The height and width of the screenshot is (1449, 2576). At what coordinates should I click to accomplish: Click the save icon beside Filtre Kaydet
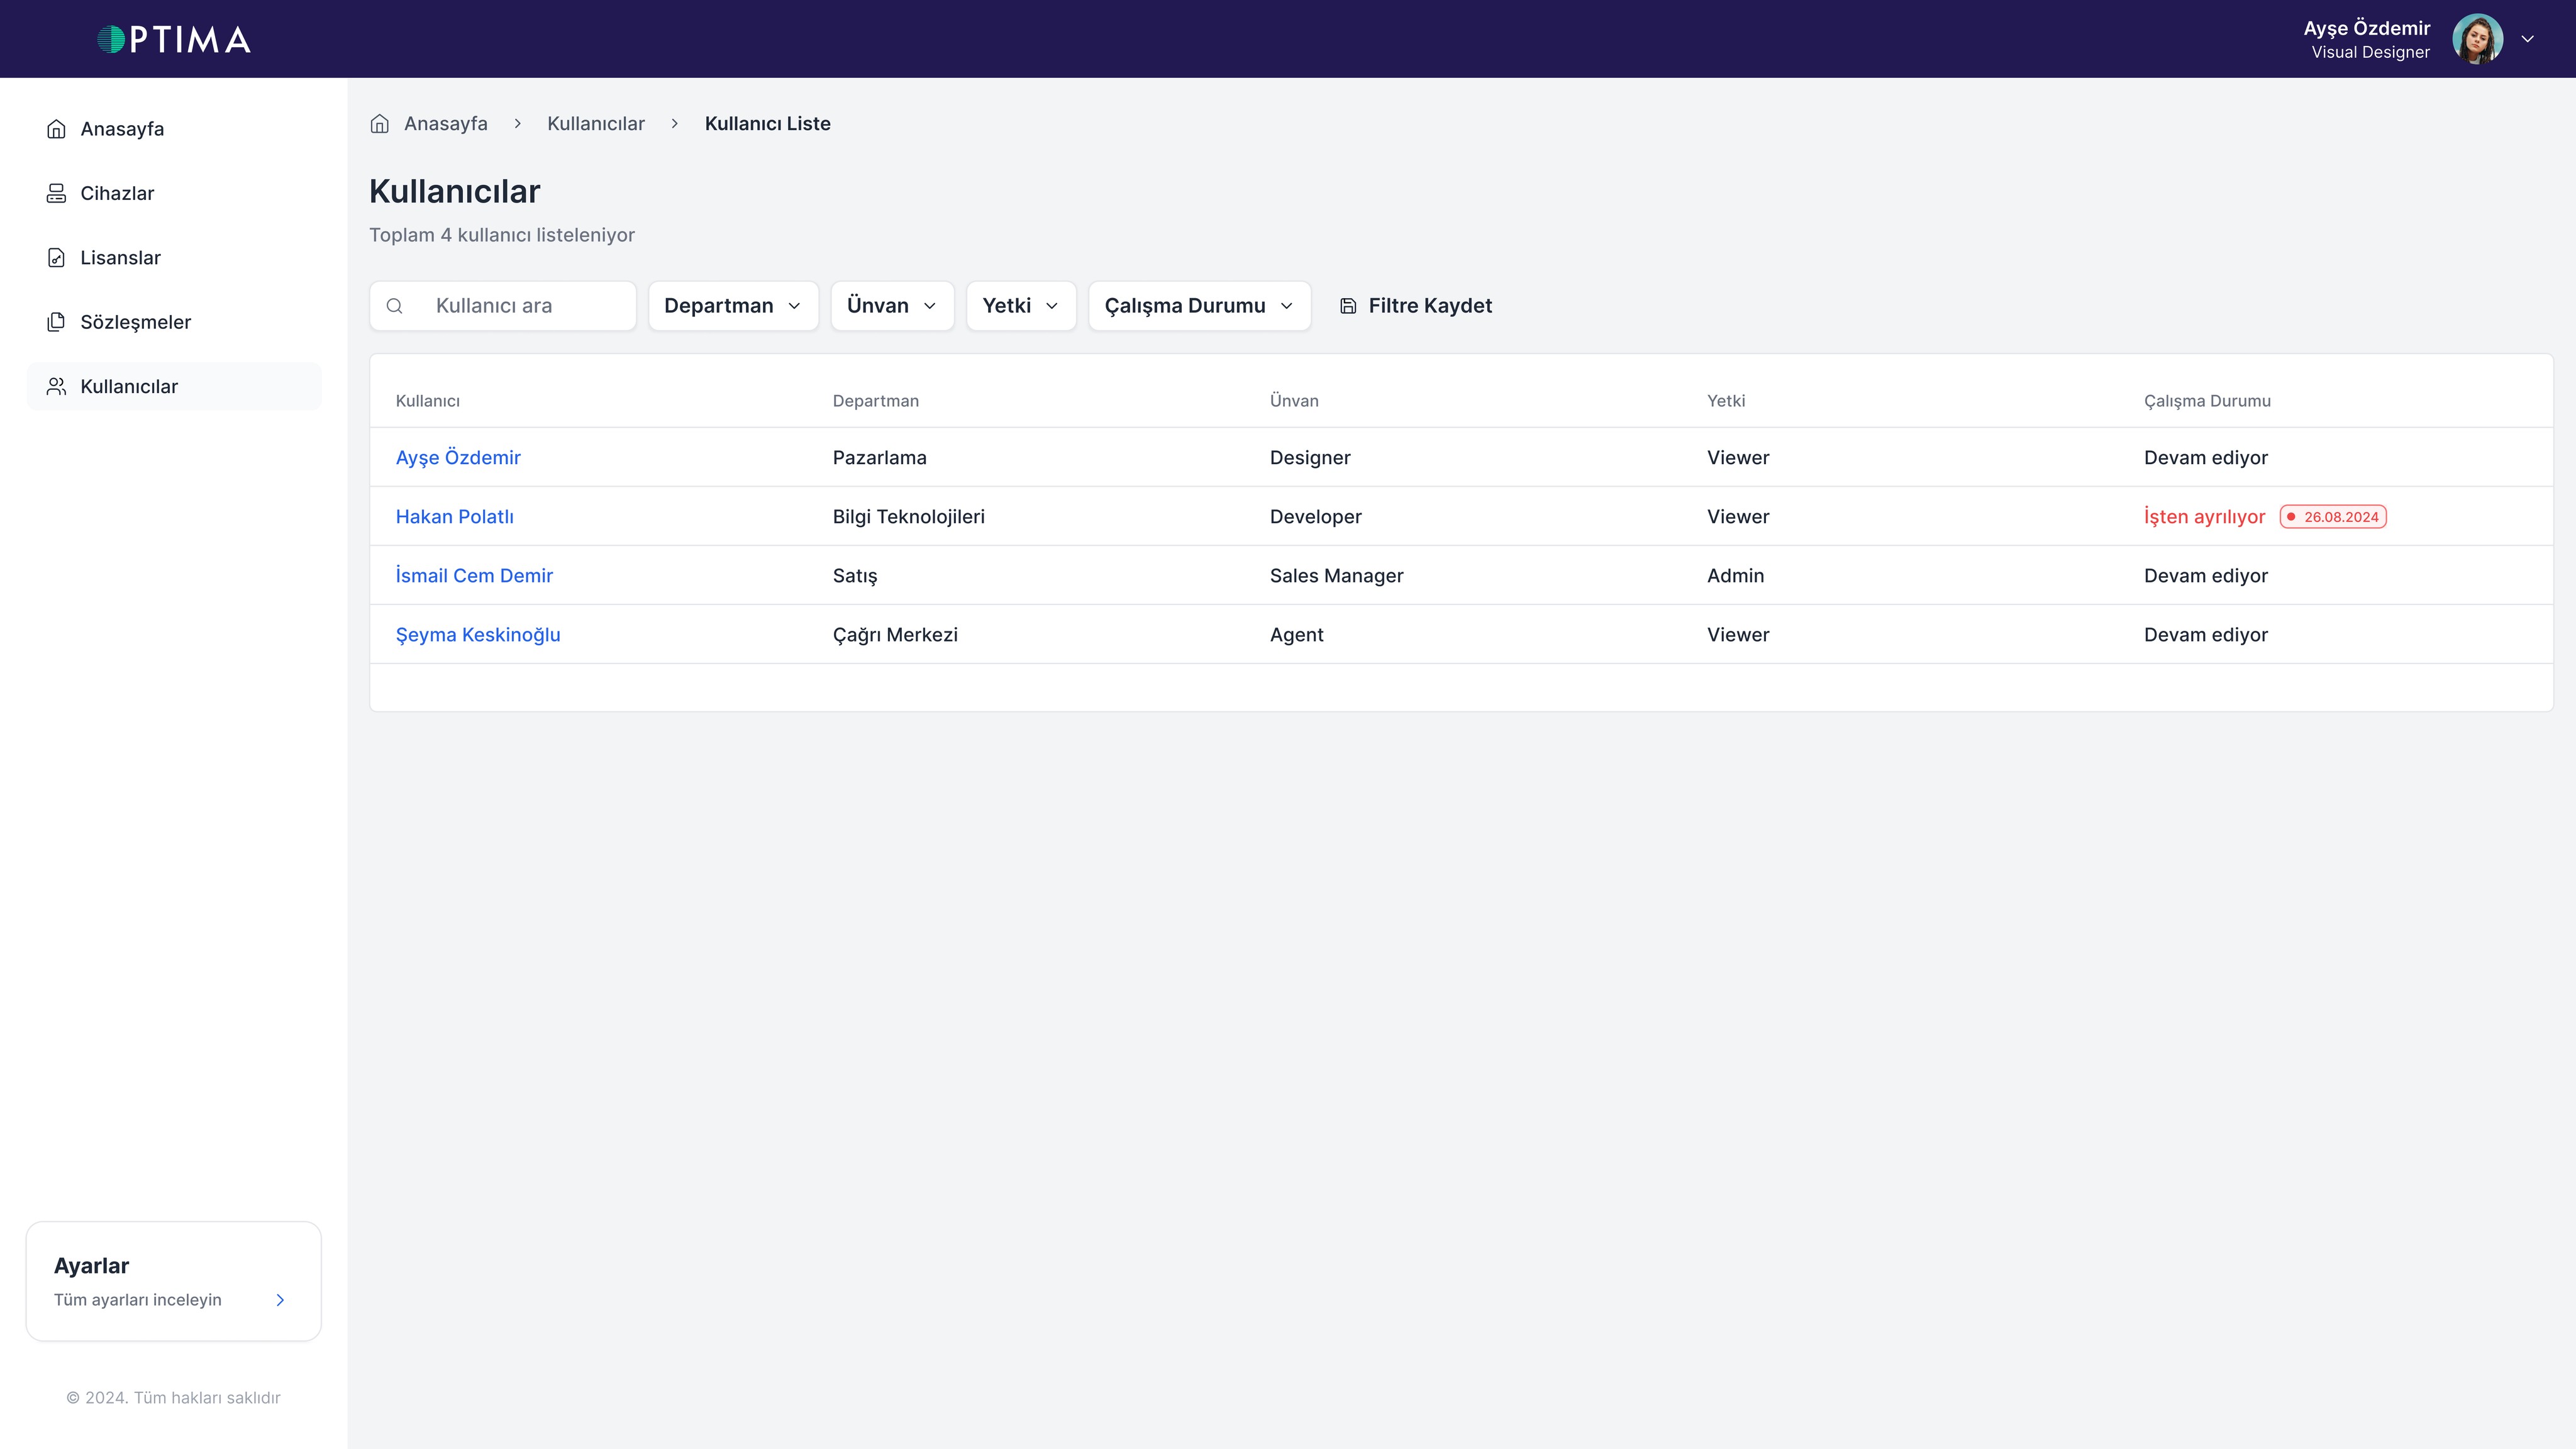coord(1348,306)
